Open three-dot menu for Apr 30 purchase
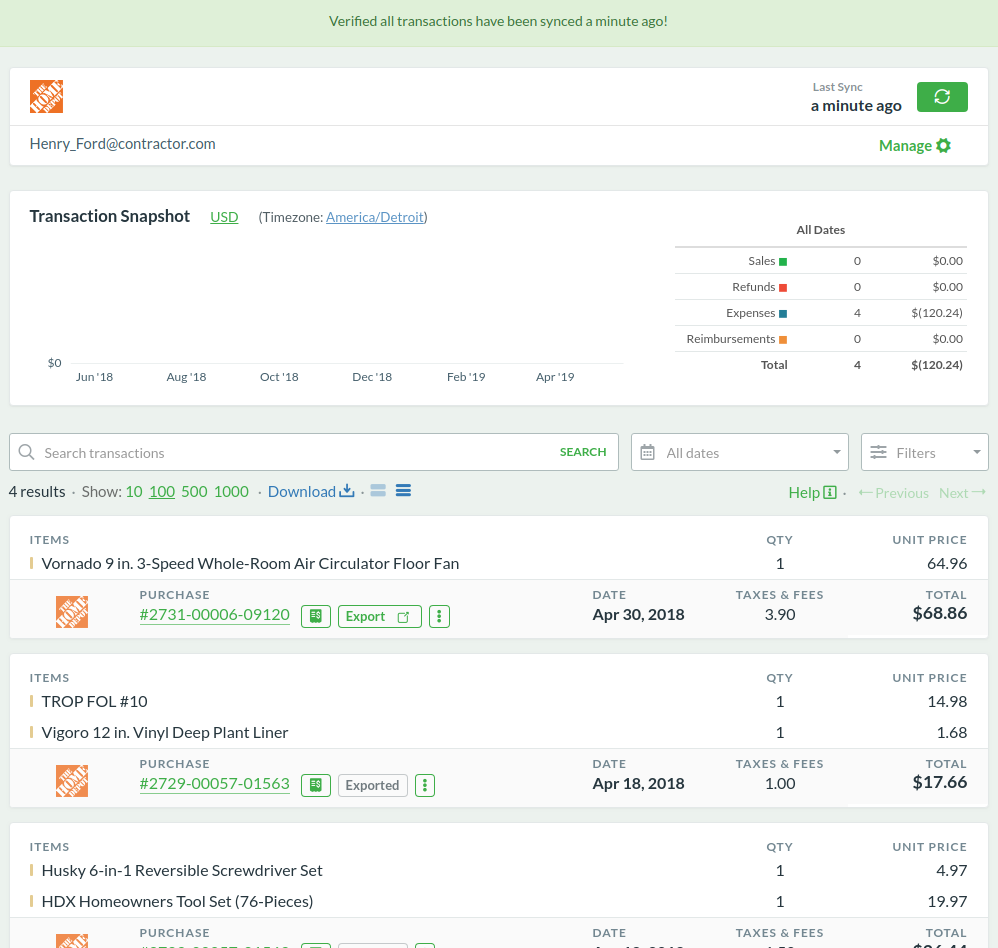The image size is (998, 948). click(439, 616)
